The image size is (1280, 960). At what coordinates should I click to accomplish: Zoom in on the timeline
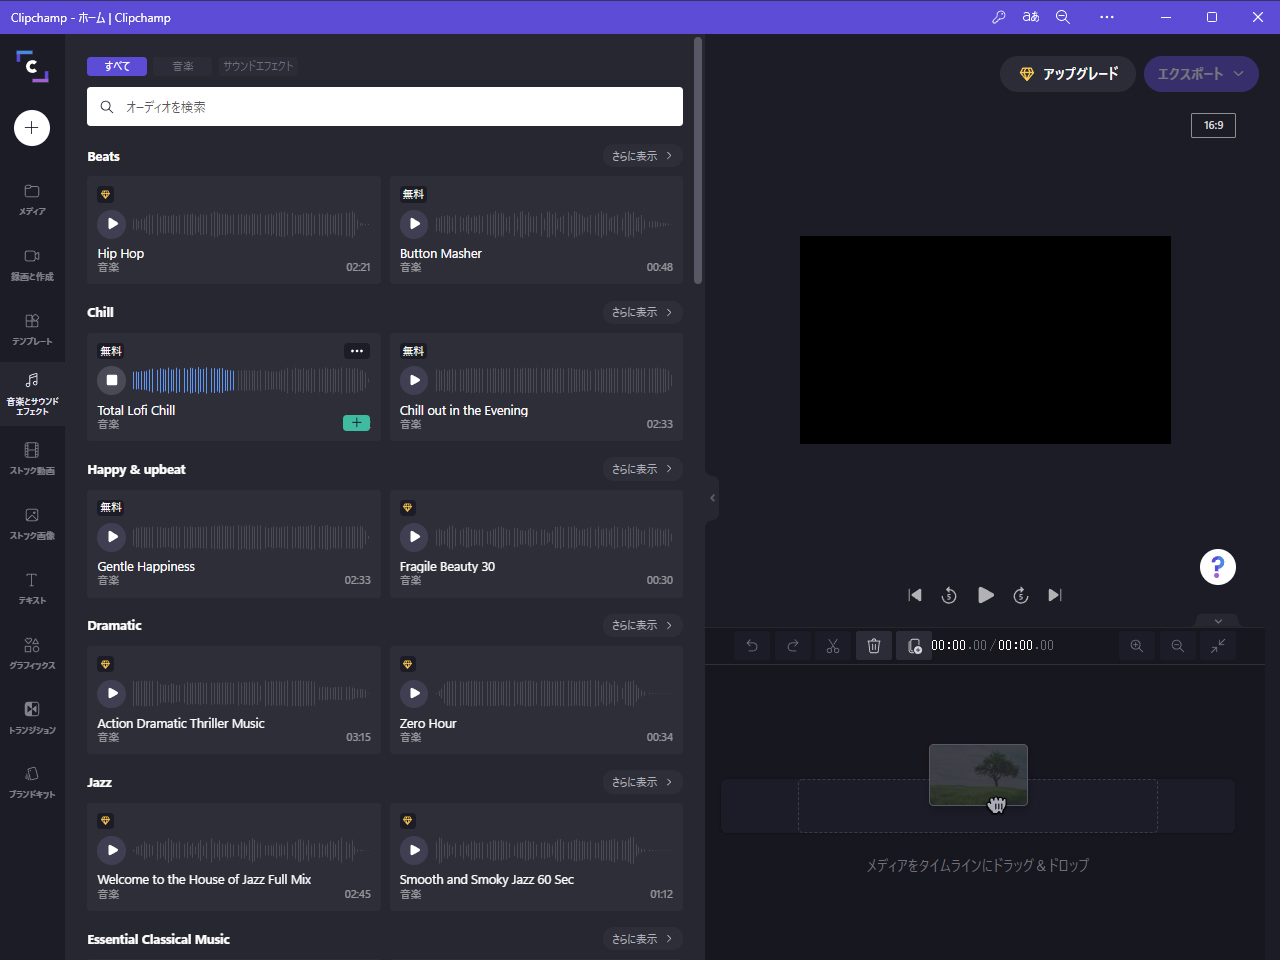point(1137,646)
